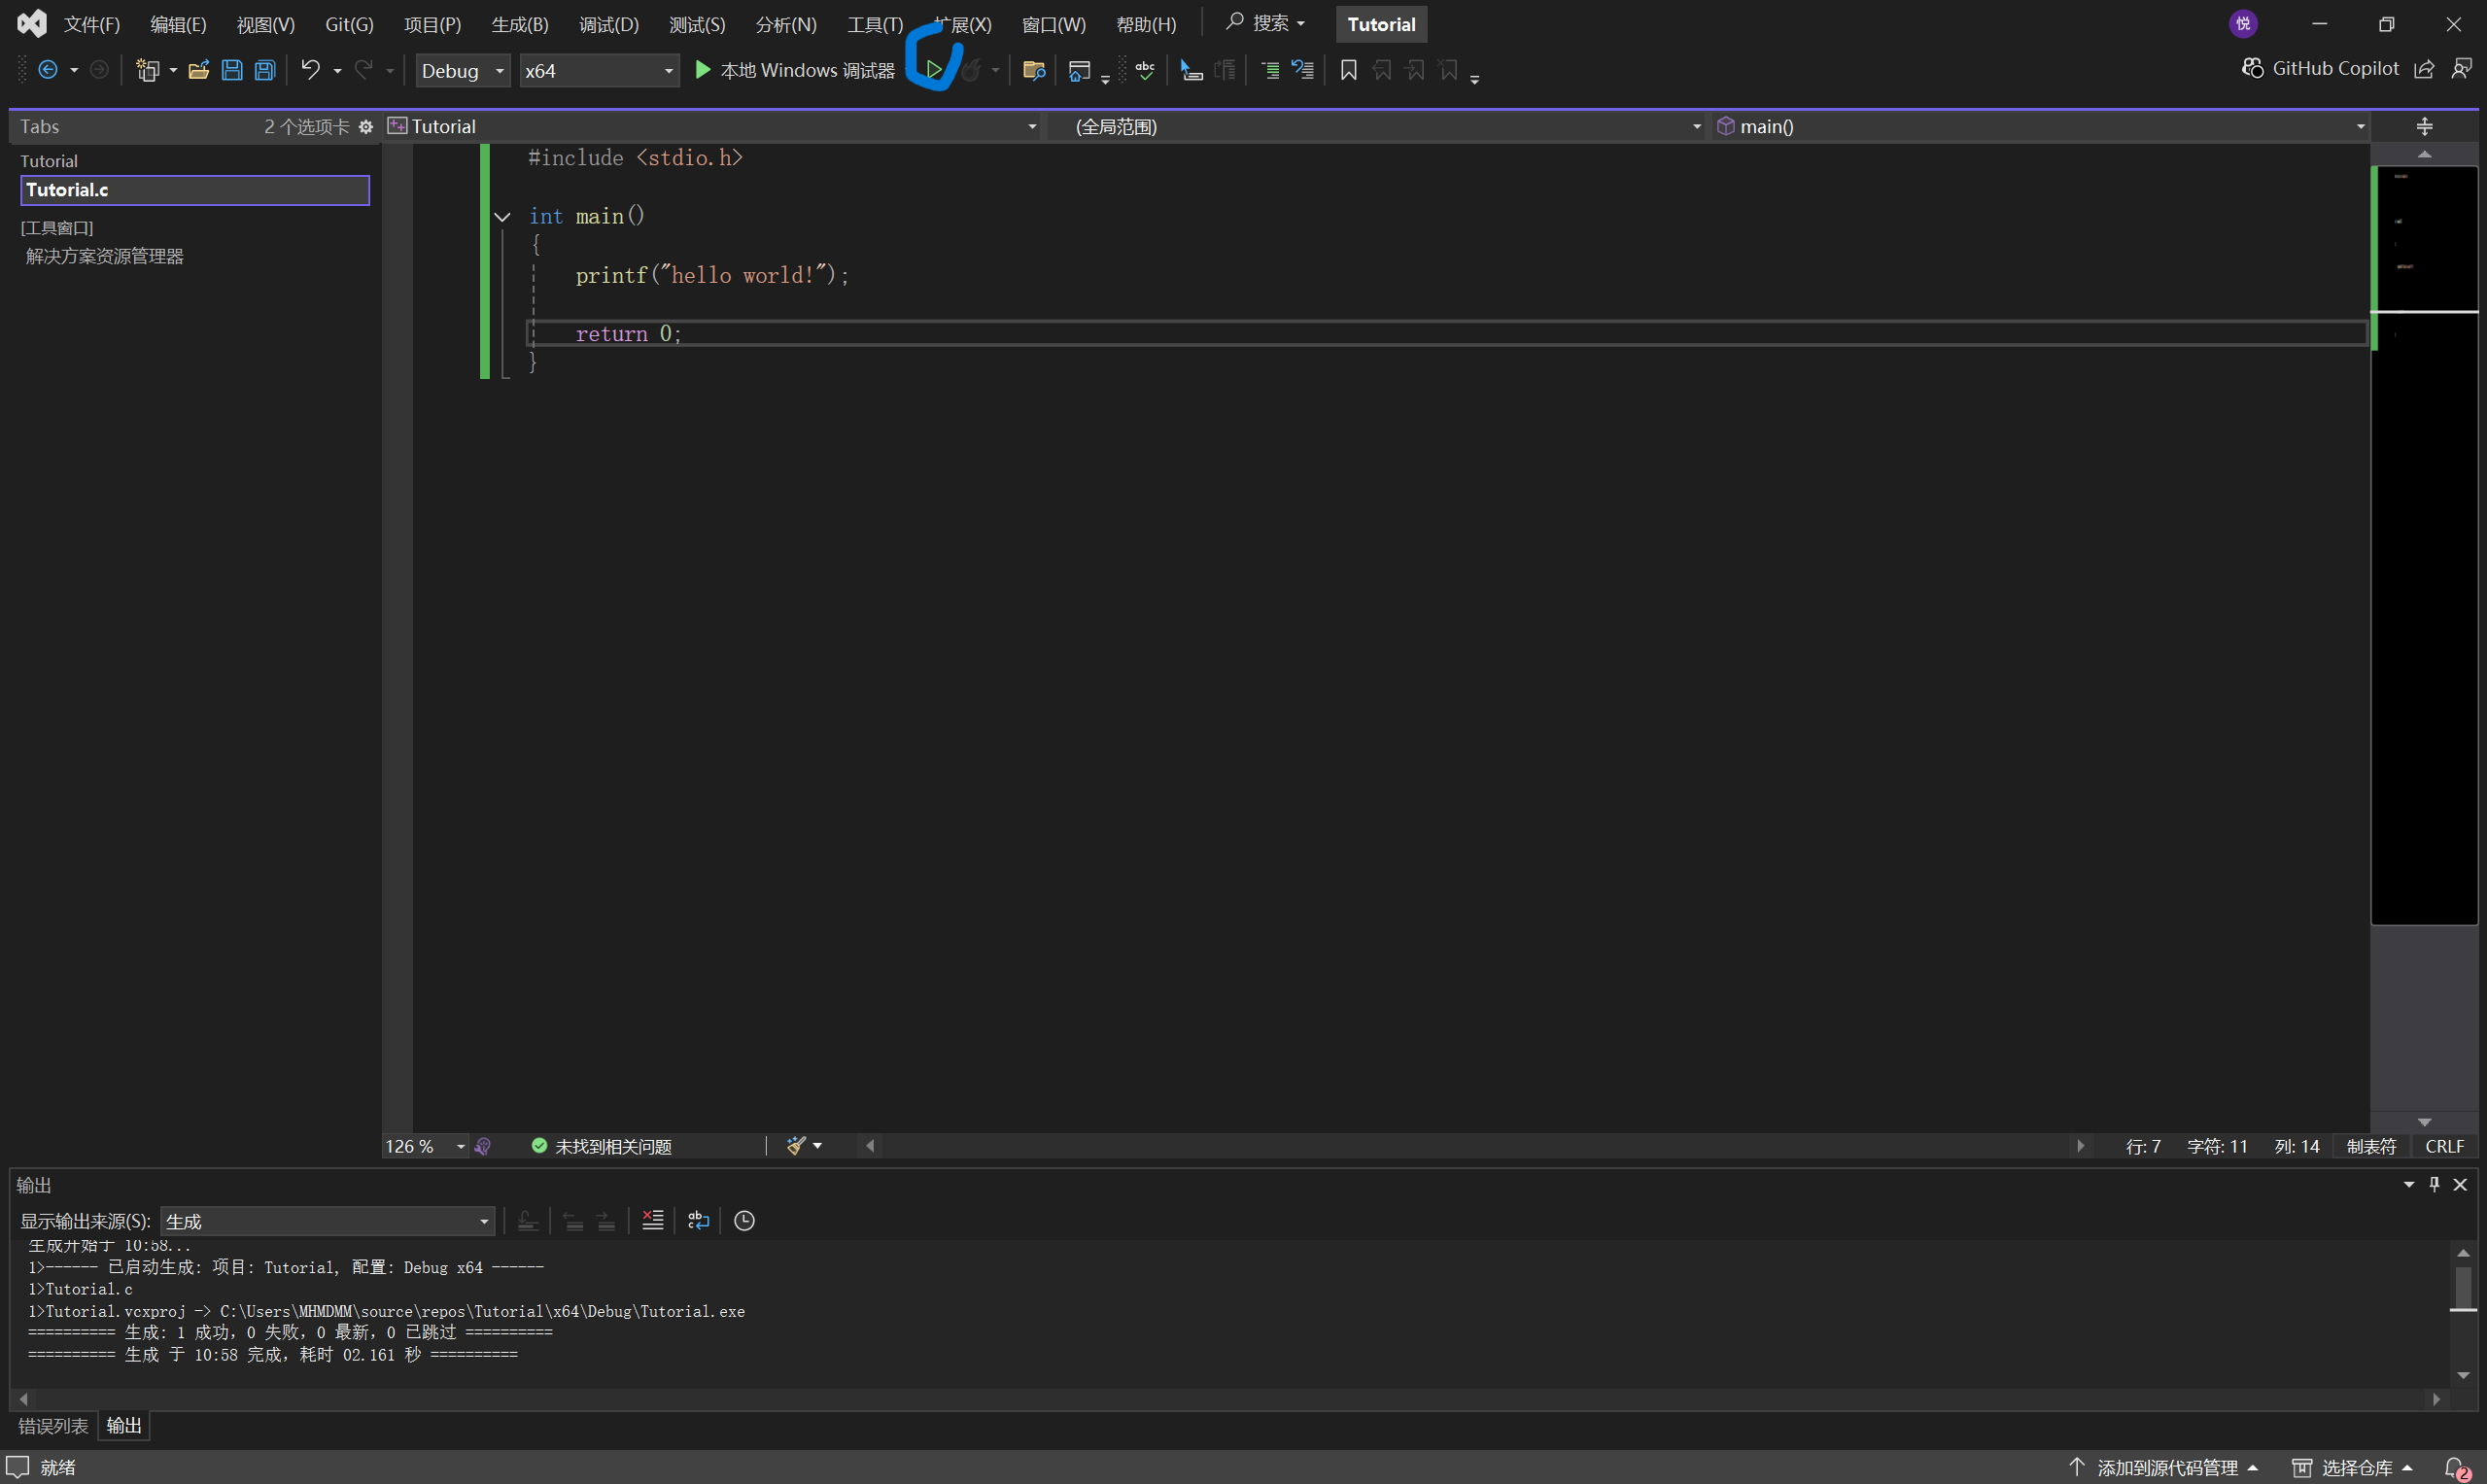Toggle word wrap in the Output panel
2487x1484 pixels.
tap(698, 1220)
